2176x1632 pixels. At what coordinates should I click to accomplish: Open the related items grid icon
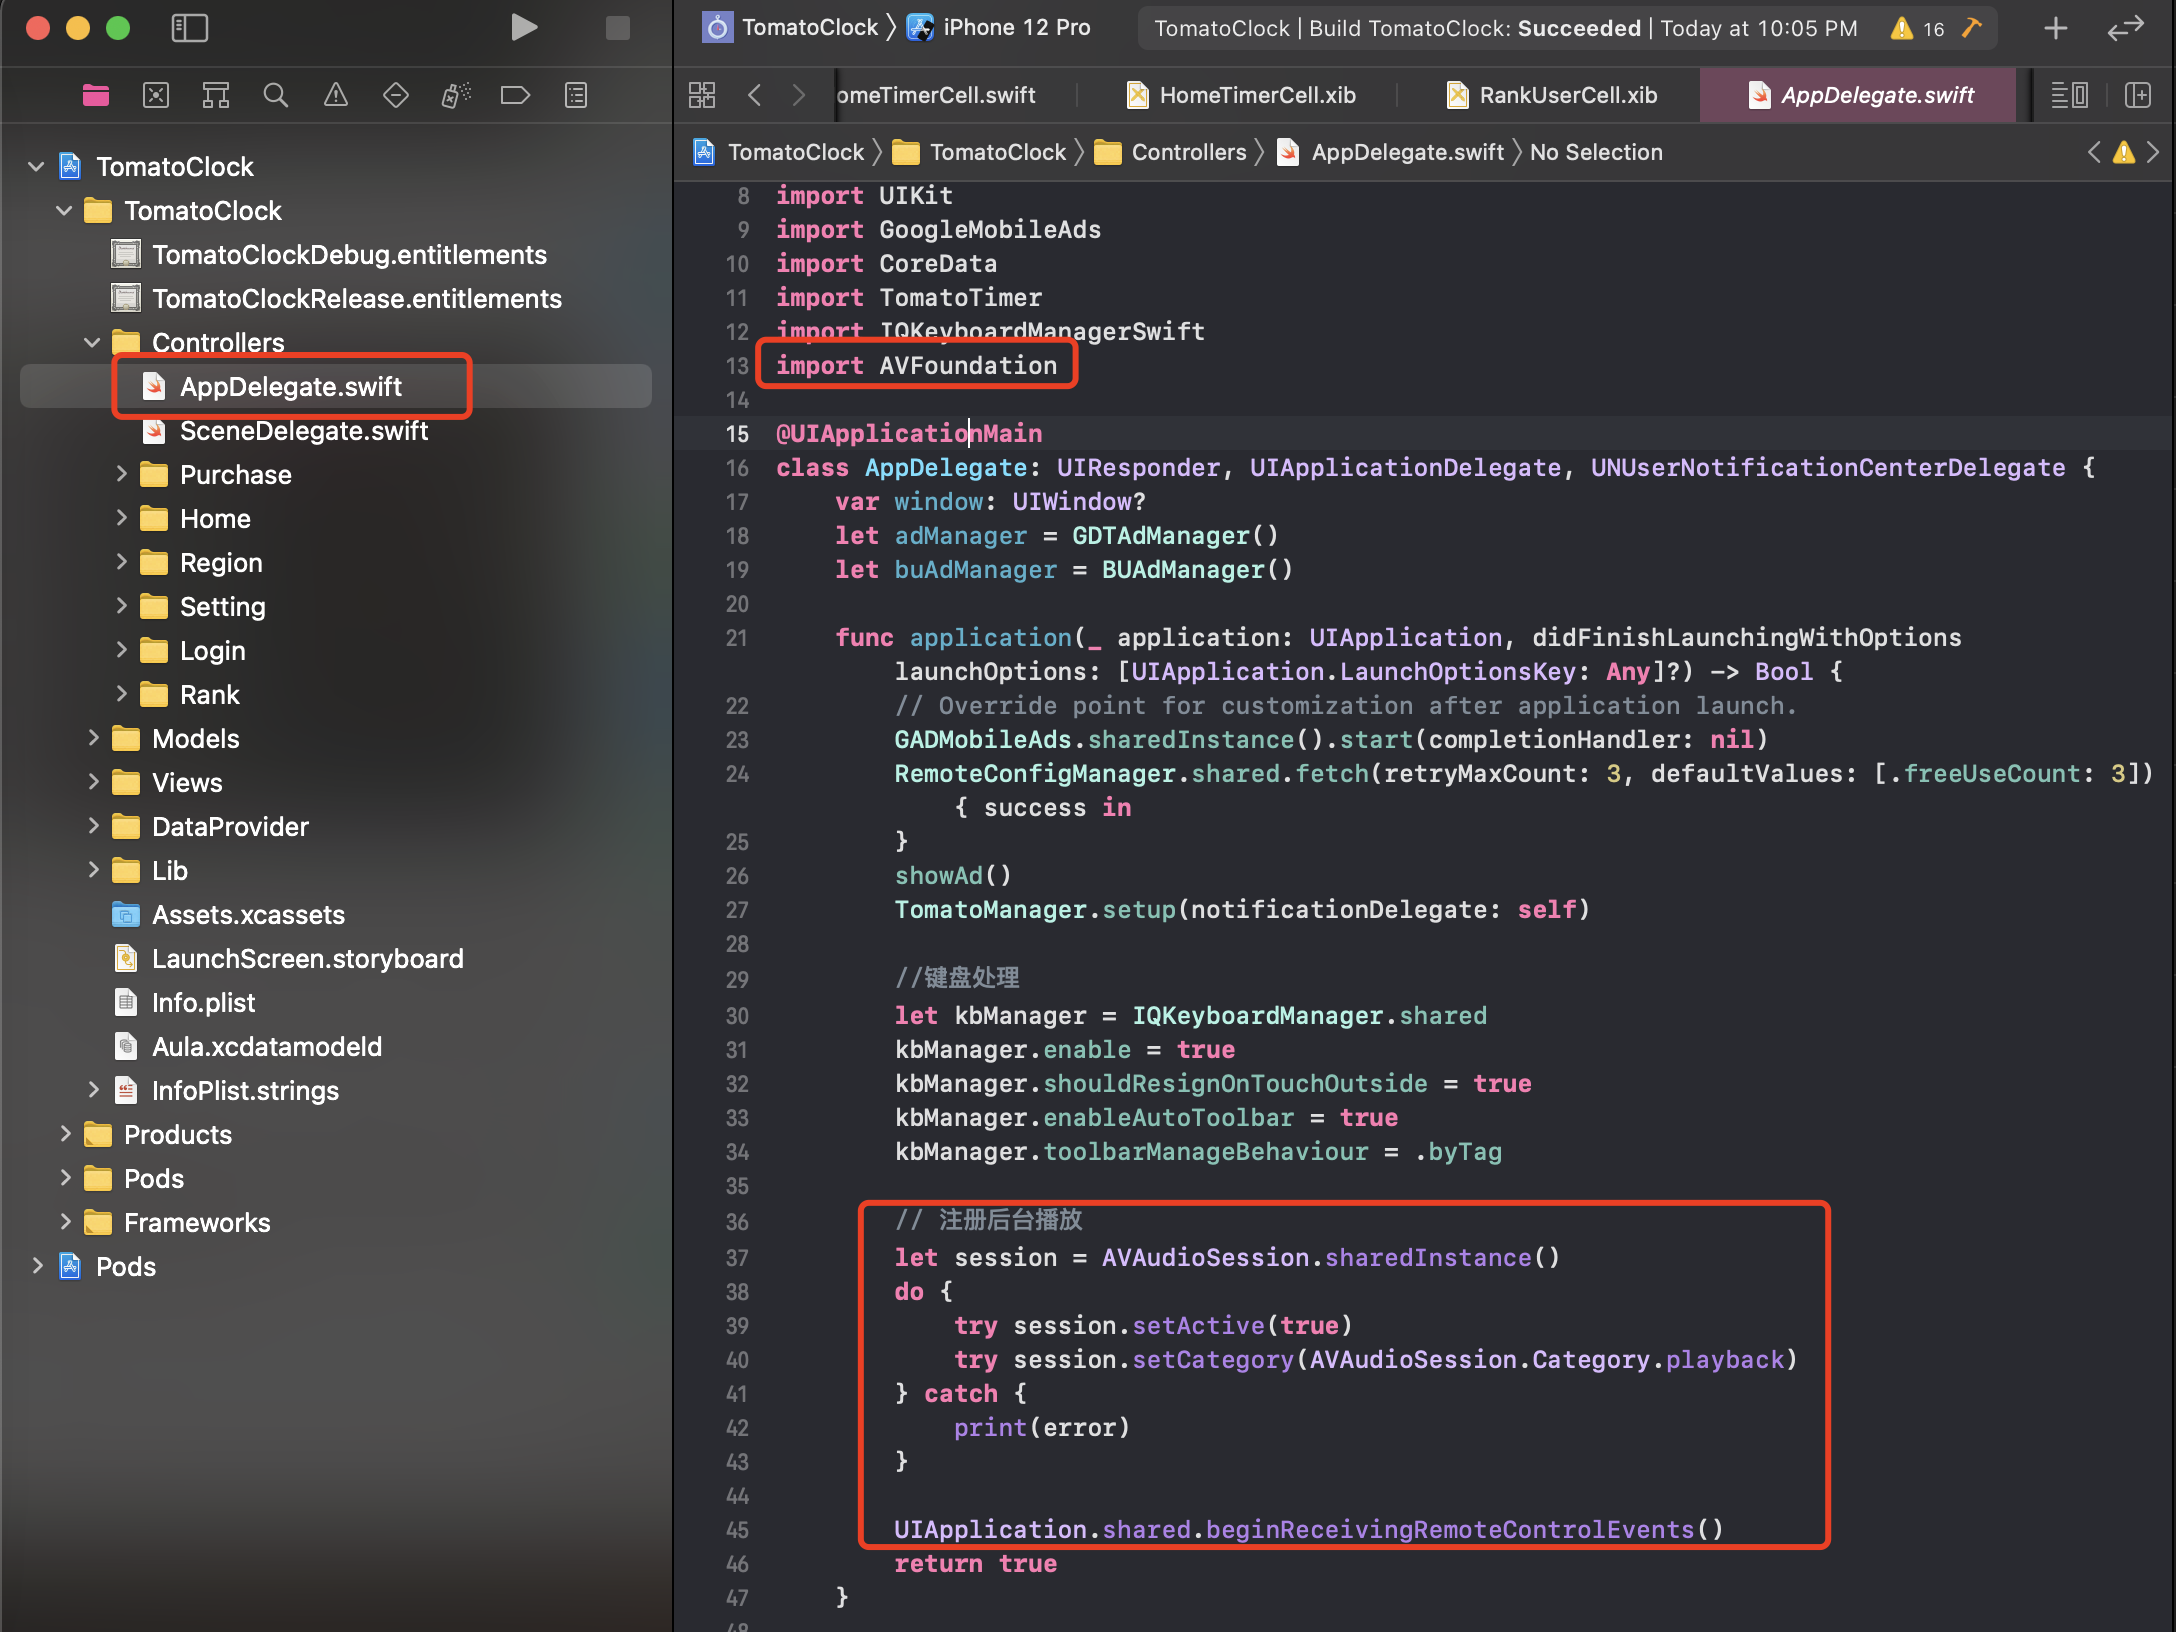pyautogui.click(x=702, y=96)
